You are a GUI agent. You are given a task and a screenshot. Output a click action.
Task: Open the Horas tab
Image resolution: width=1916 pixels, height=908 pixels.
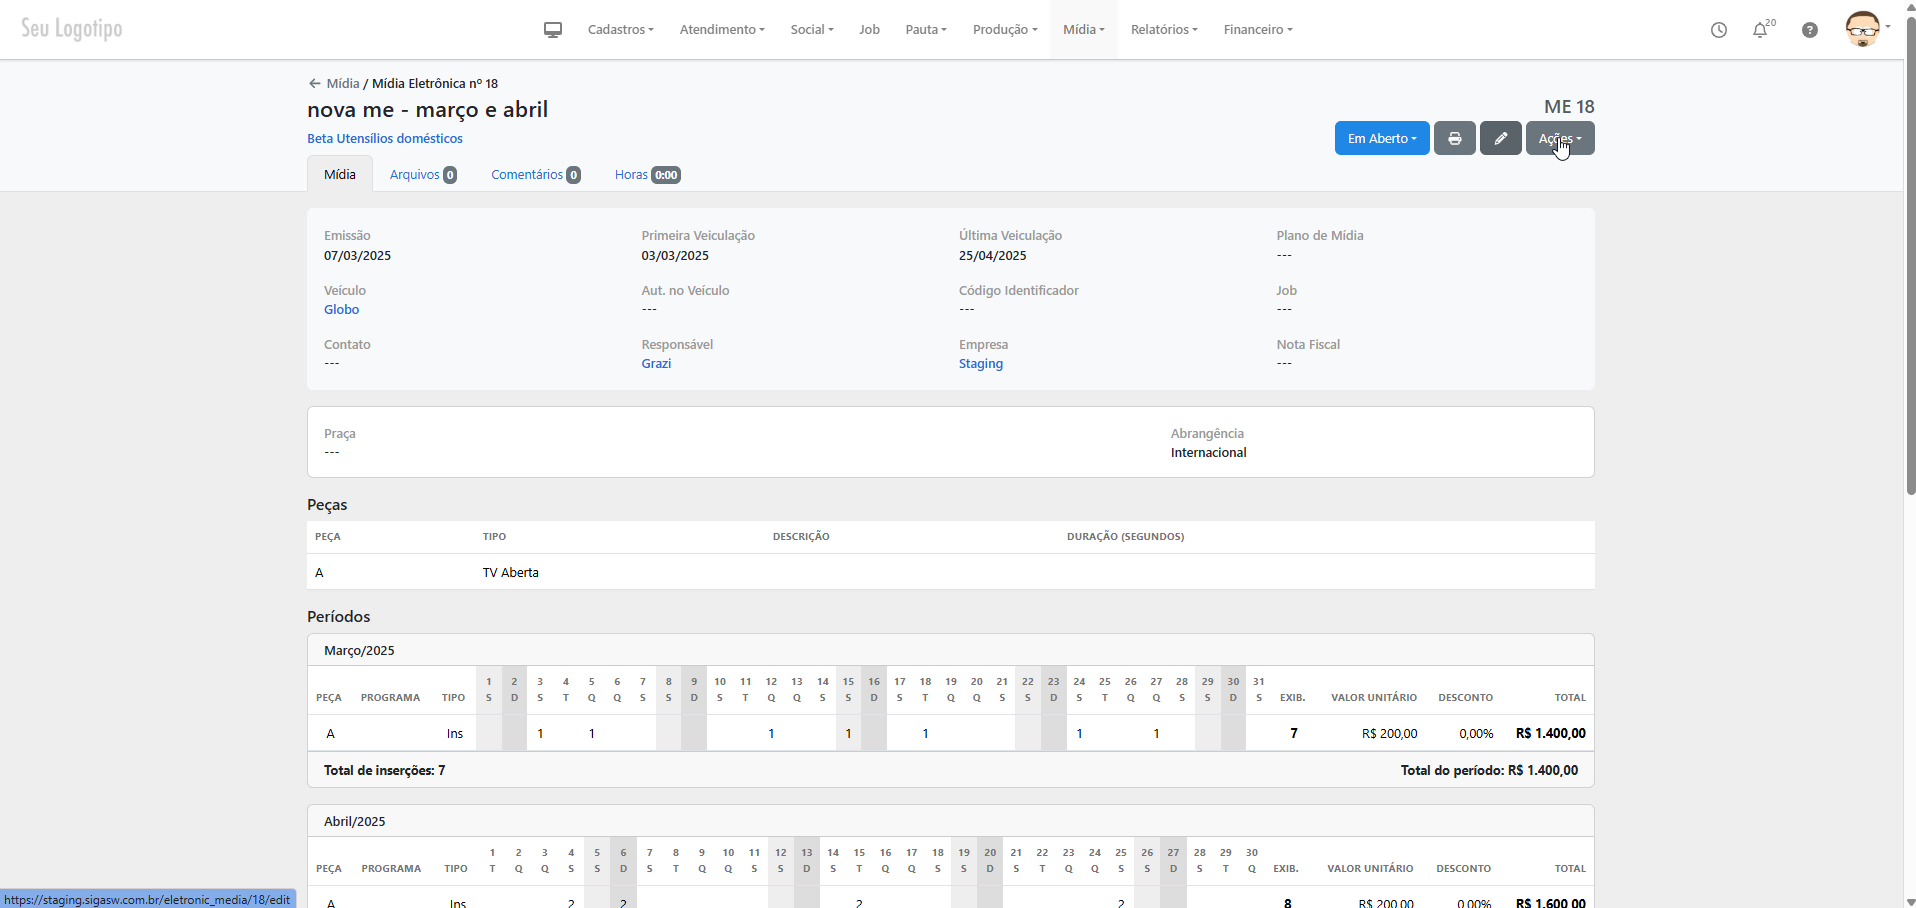click(646, 175)
